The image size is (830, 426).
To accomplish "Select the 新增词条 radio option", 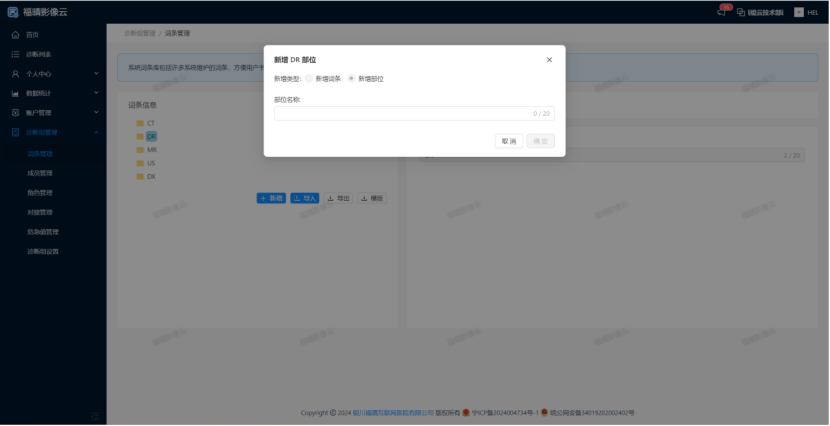I will click(309, 78).
